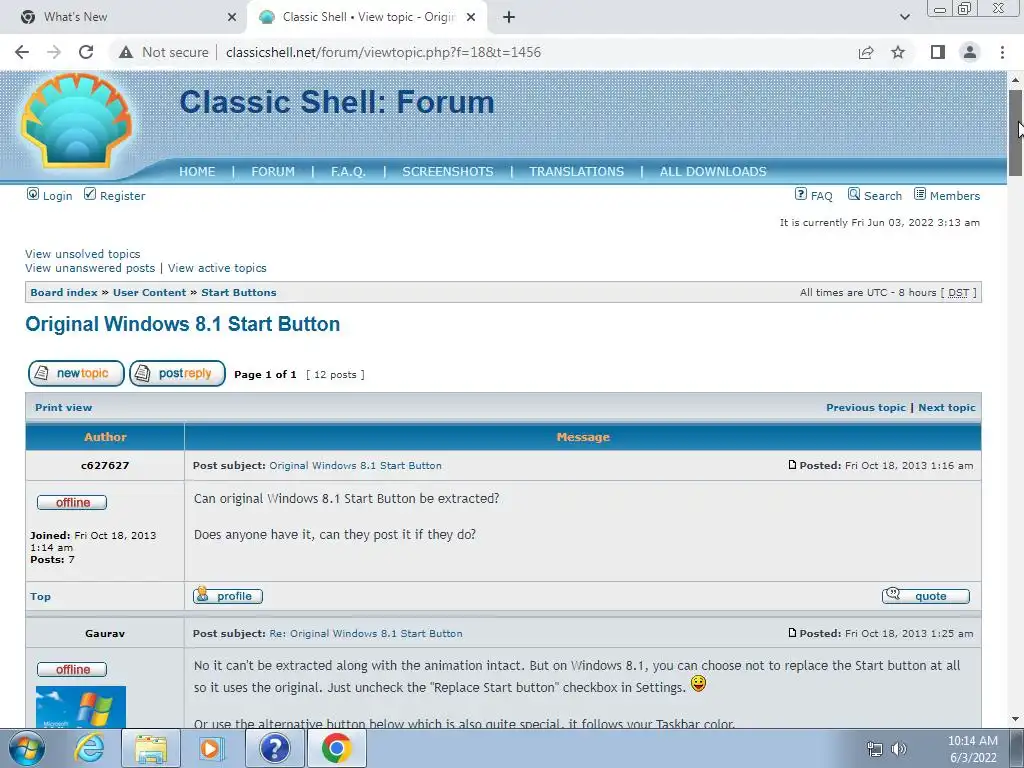
Task: Open Gaurav's Re: post subject link
Action: coord(366,633)
